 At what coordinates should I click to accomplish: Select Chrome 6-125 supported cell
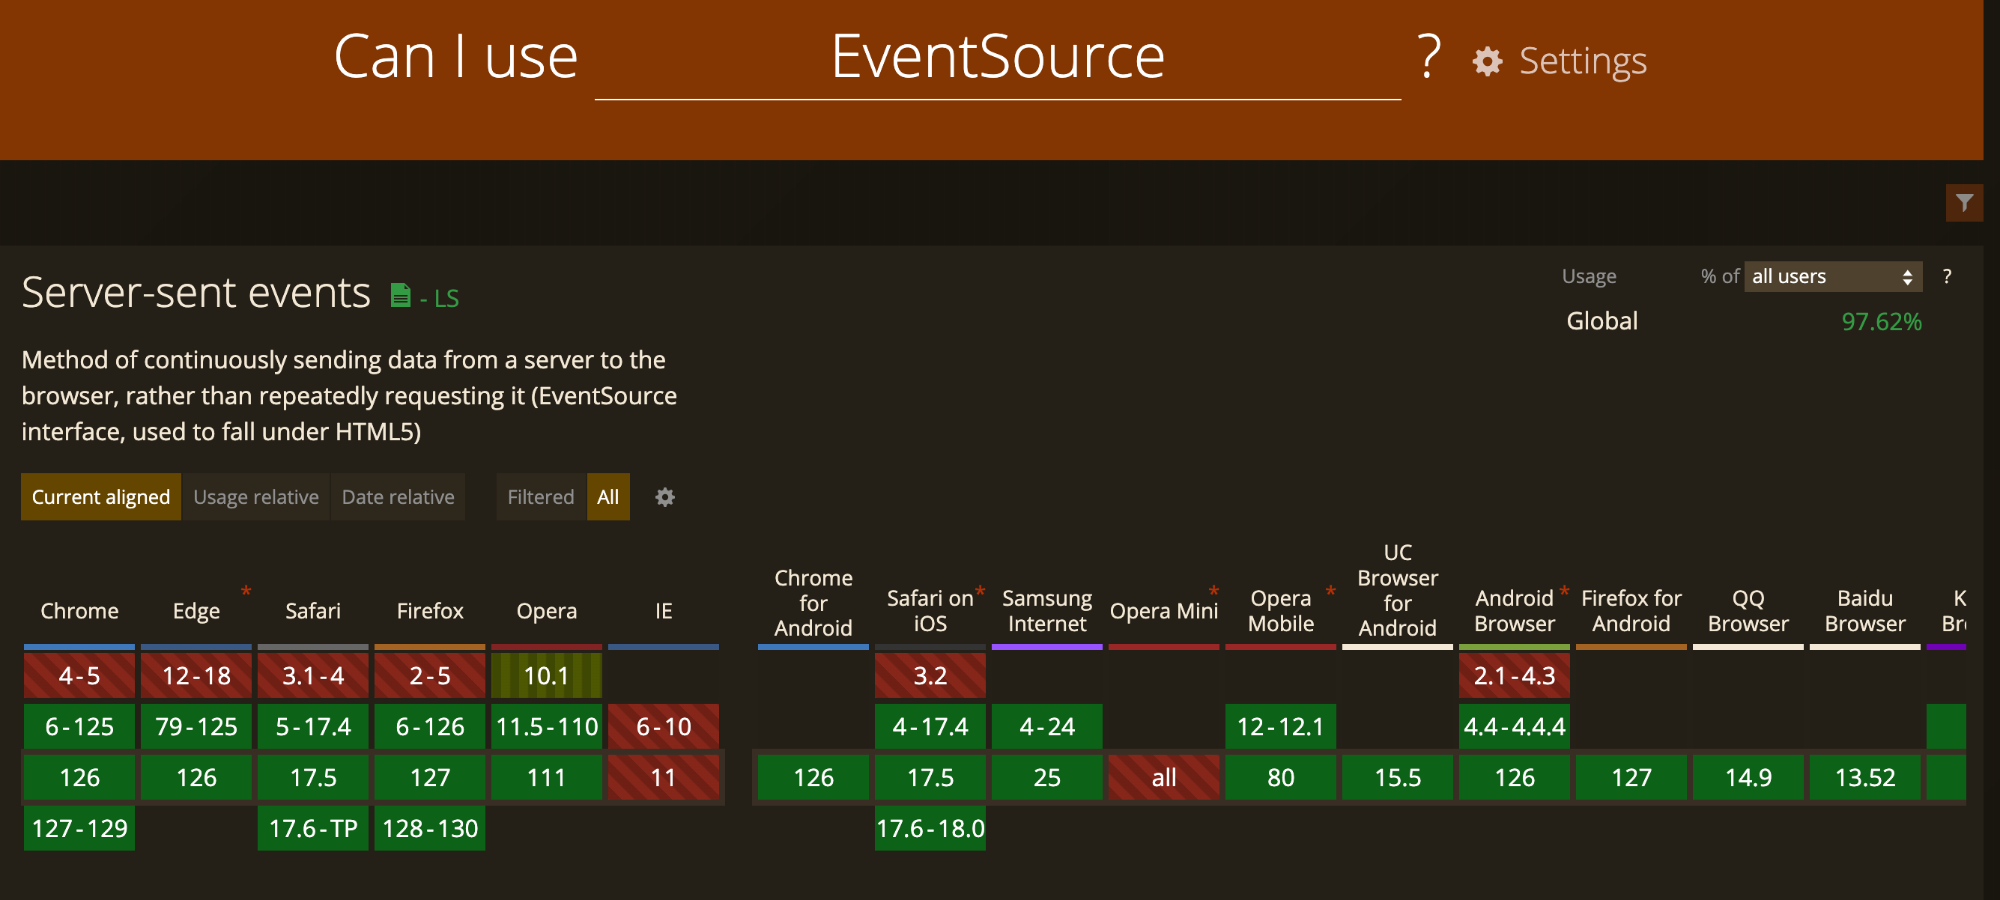pyautogui.click(x=80, y=727)
